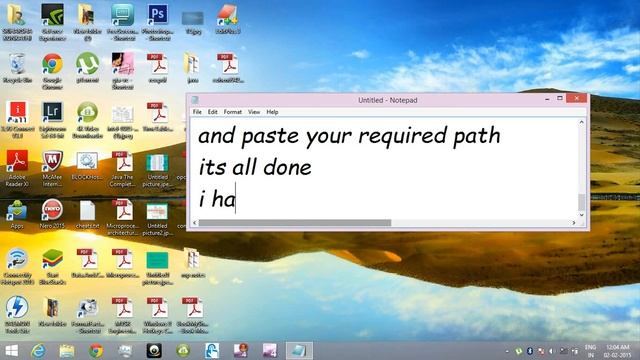Select the Java The Complete PDF icon
This screenshot has width=640, height=360.
click(122, 168)
